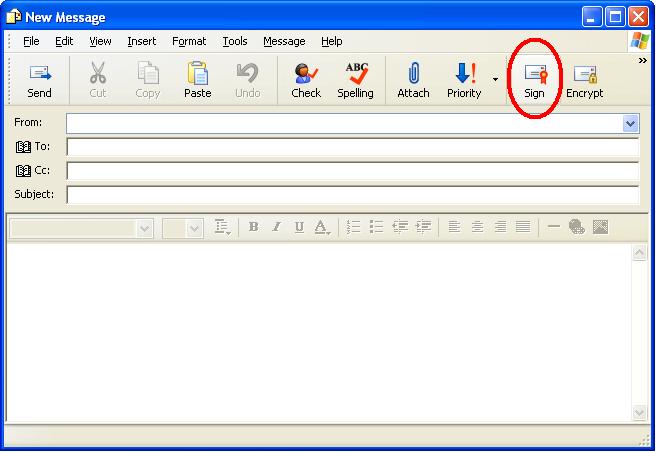This screenshot has width=656, height=452.
Task: Click the Check names icon
Action: [x=305, y=80]
